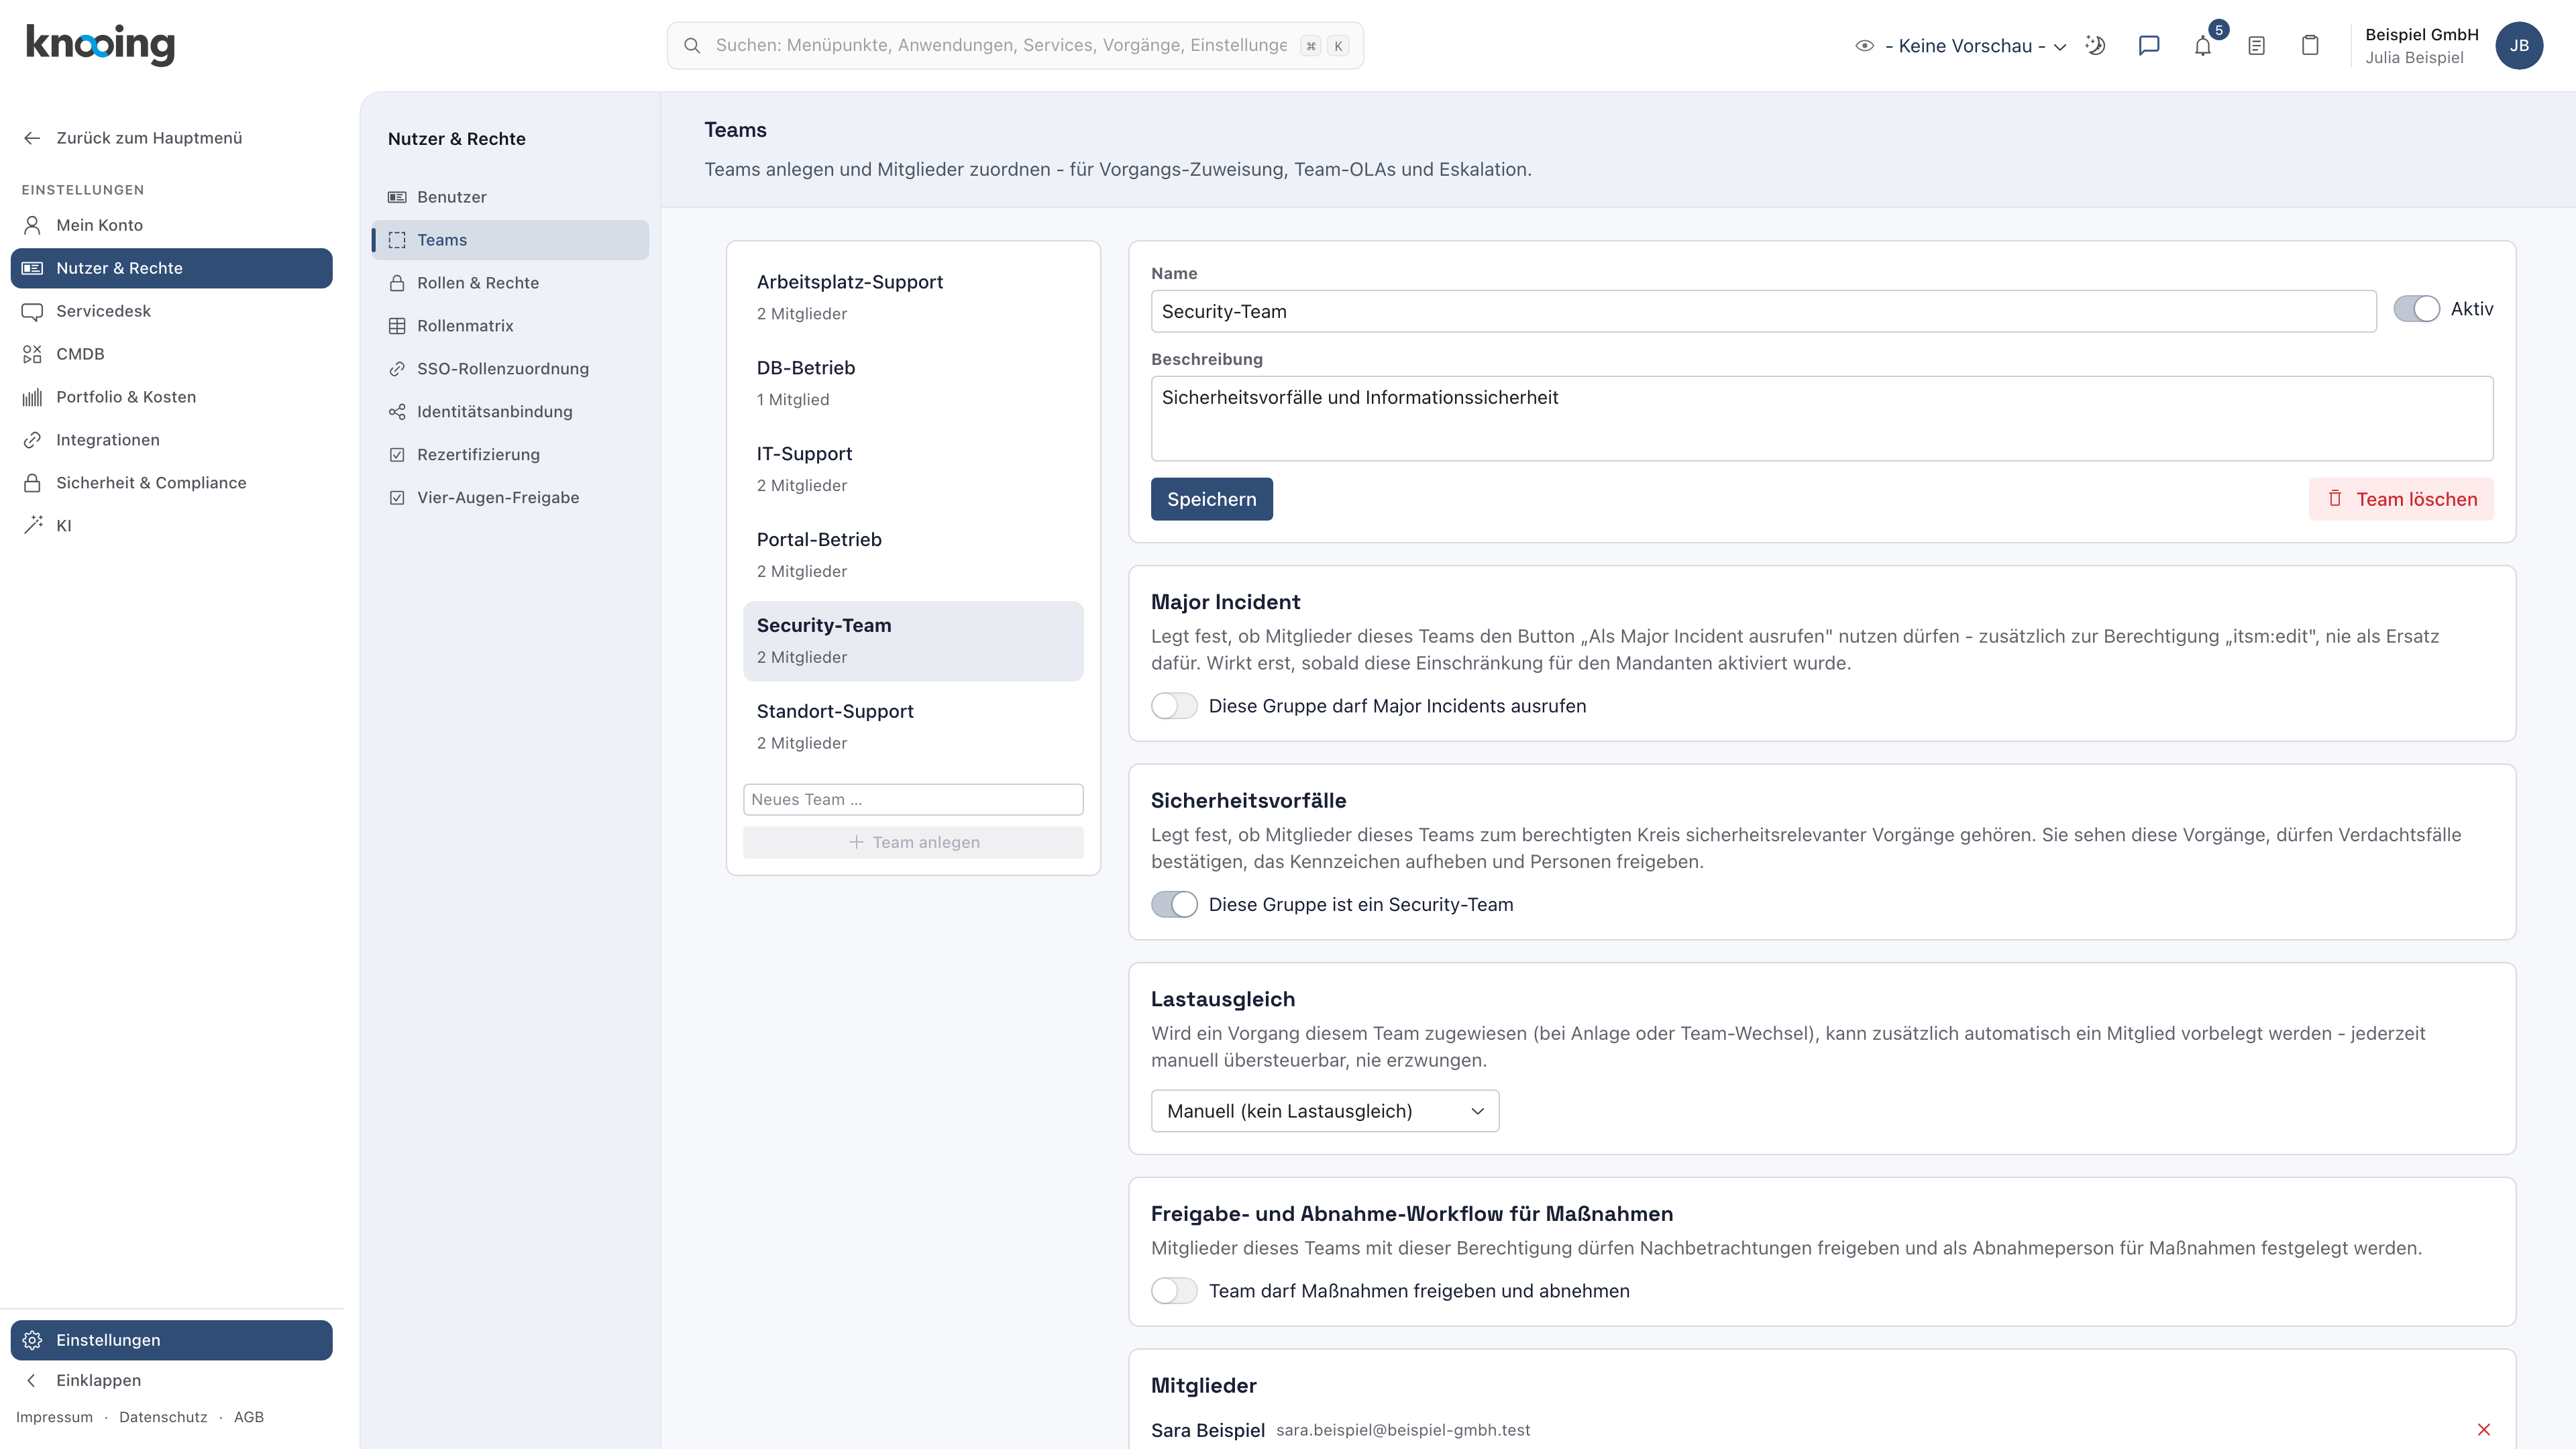This screenshot has height=1449, width=2576.
Task: Click Team löschen button
Action: coord(2401,499)
